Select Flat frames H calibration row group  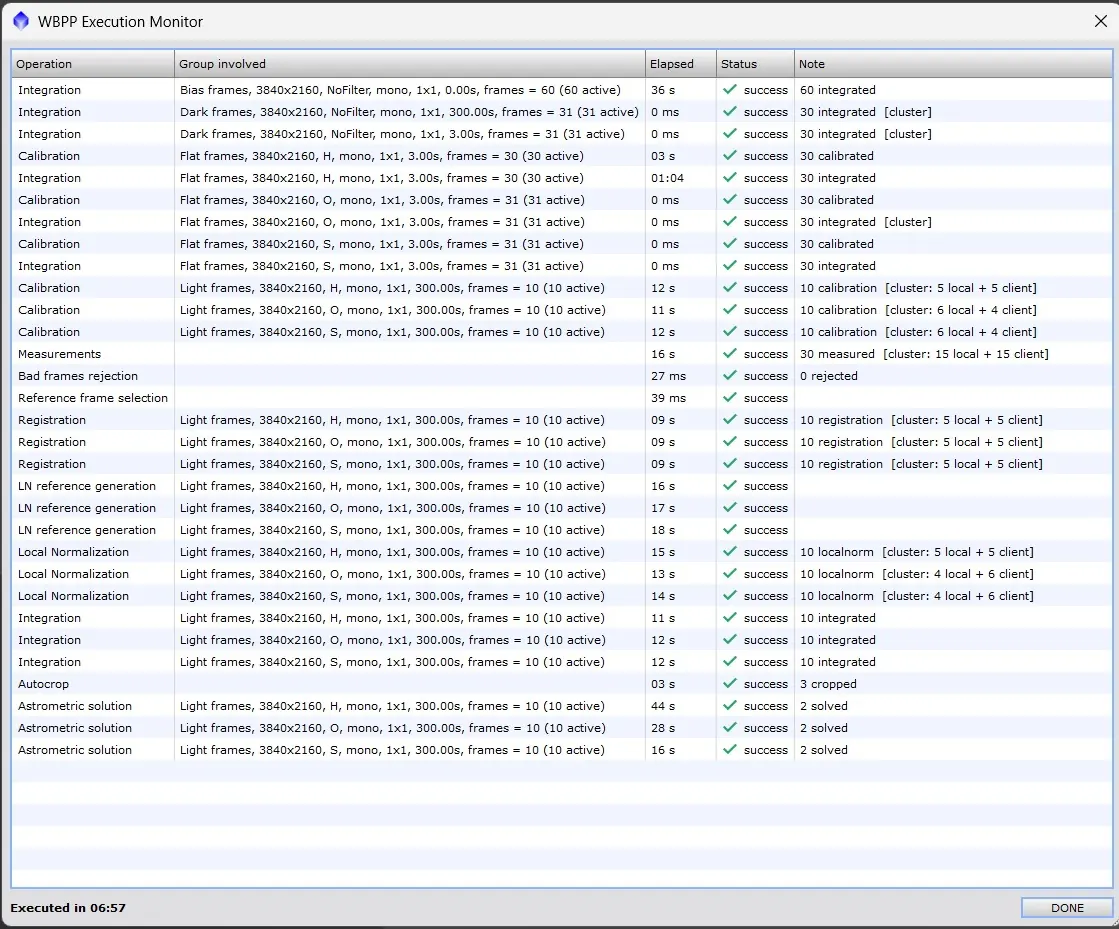382,156
